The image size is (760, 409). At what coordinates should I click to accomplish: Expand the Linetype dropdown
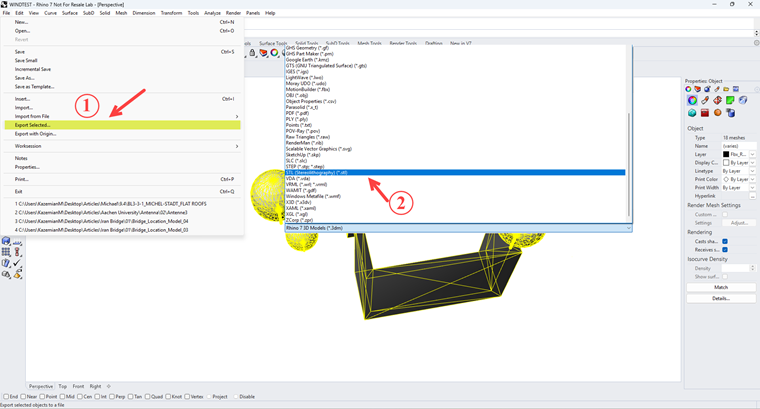tap(752, 171)
